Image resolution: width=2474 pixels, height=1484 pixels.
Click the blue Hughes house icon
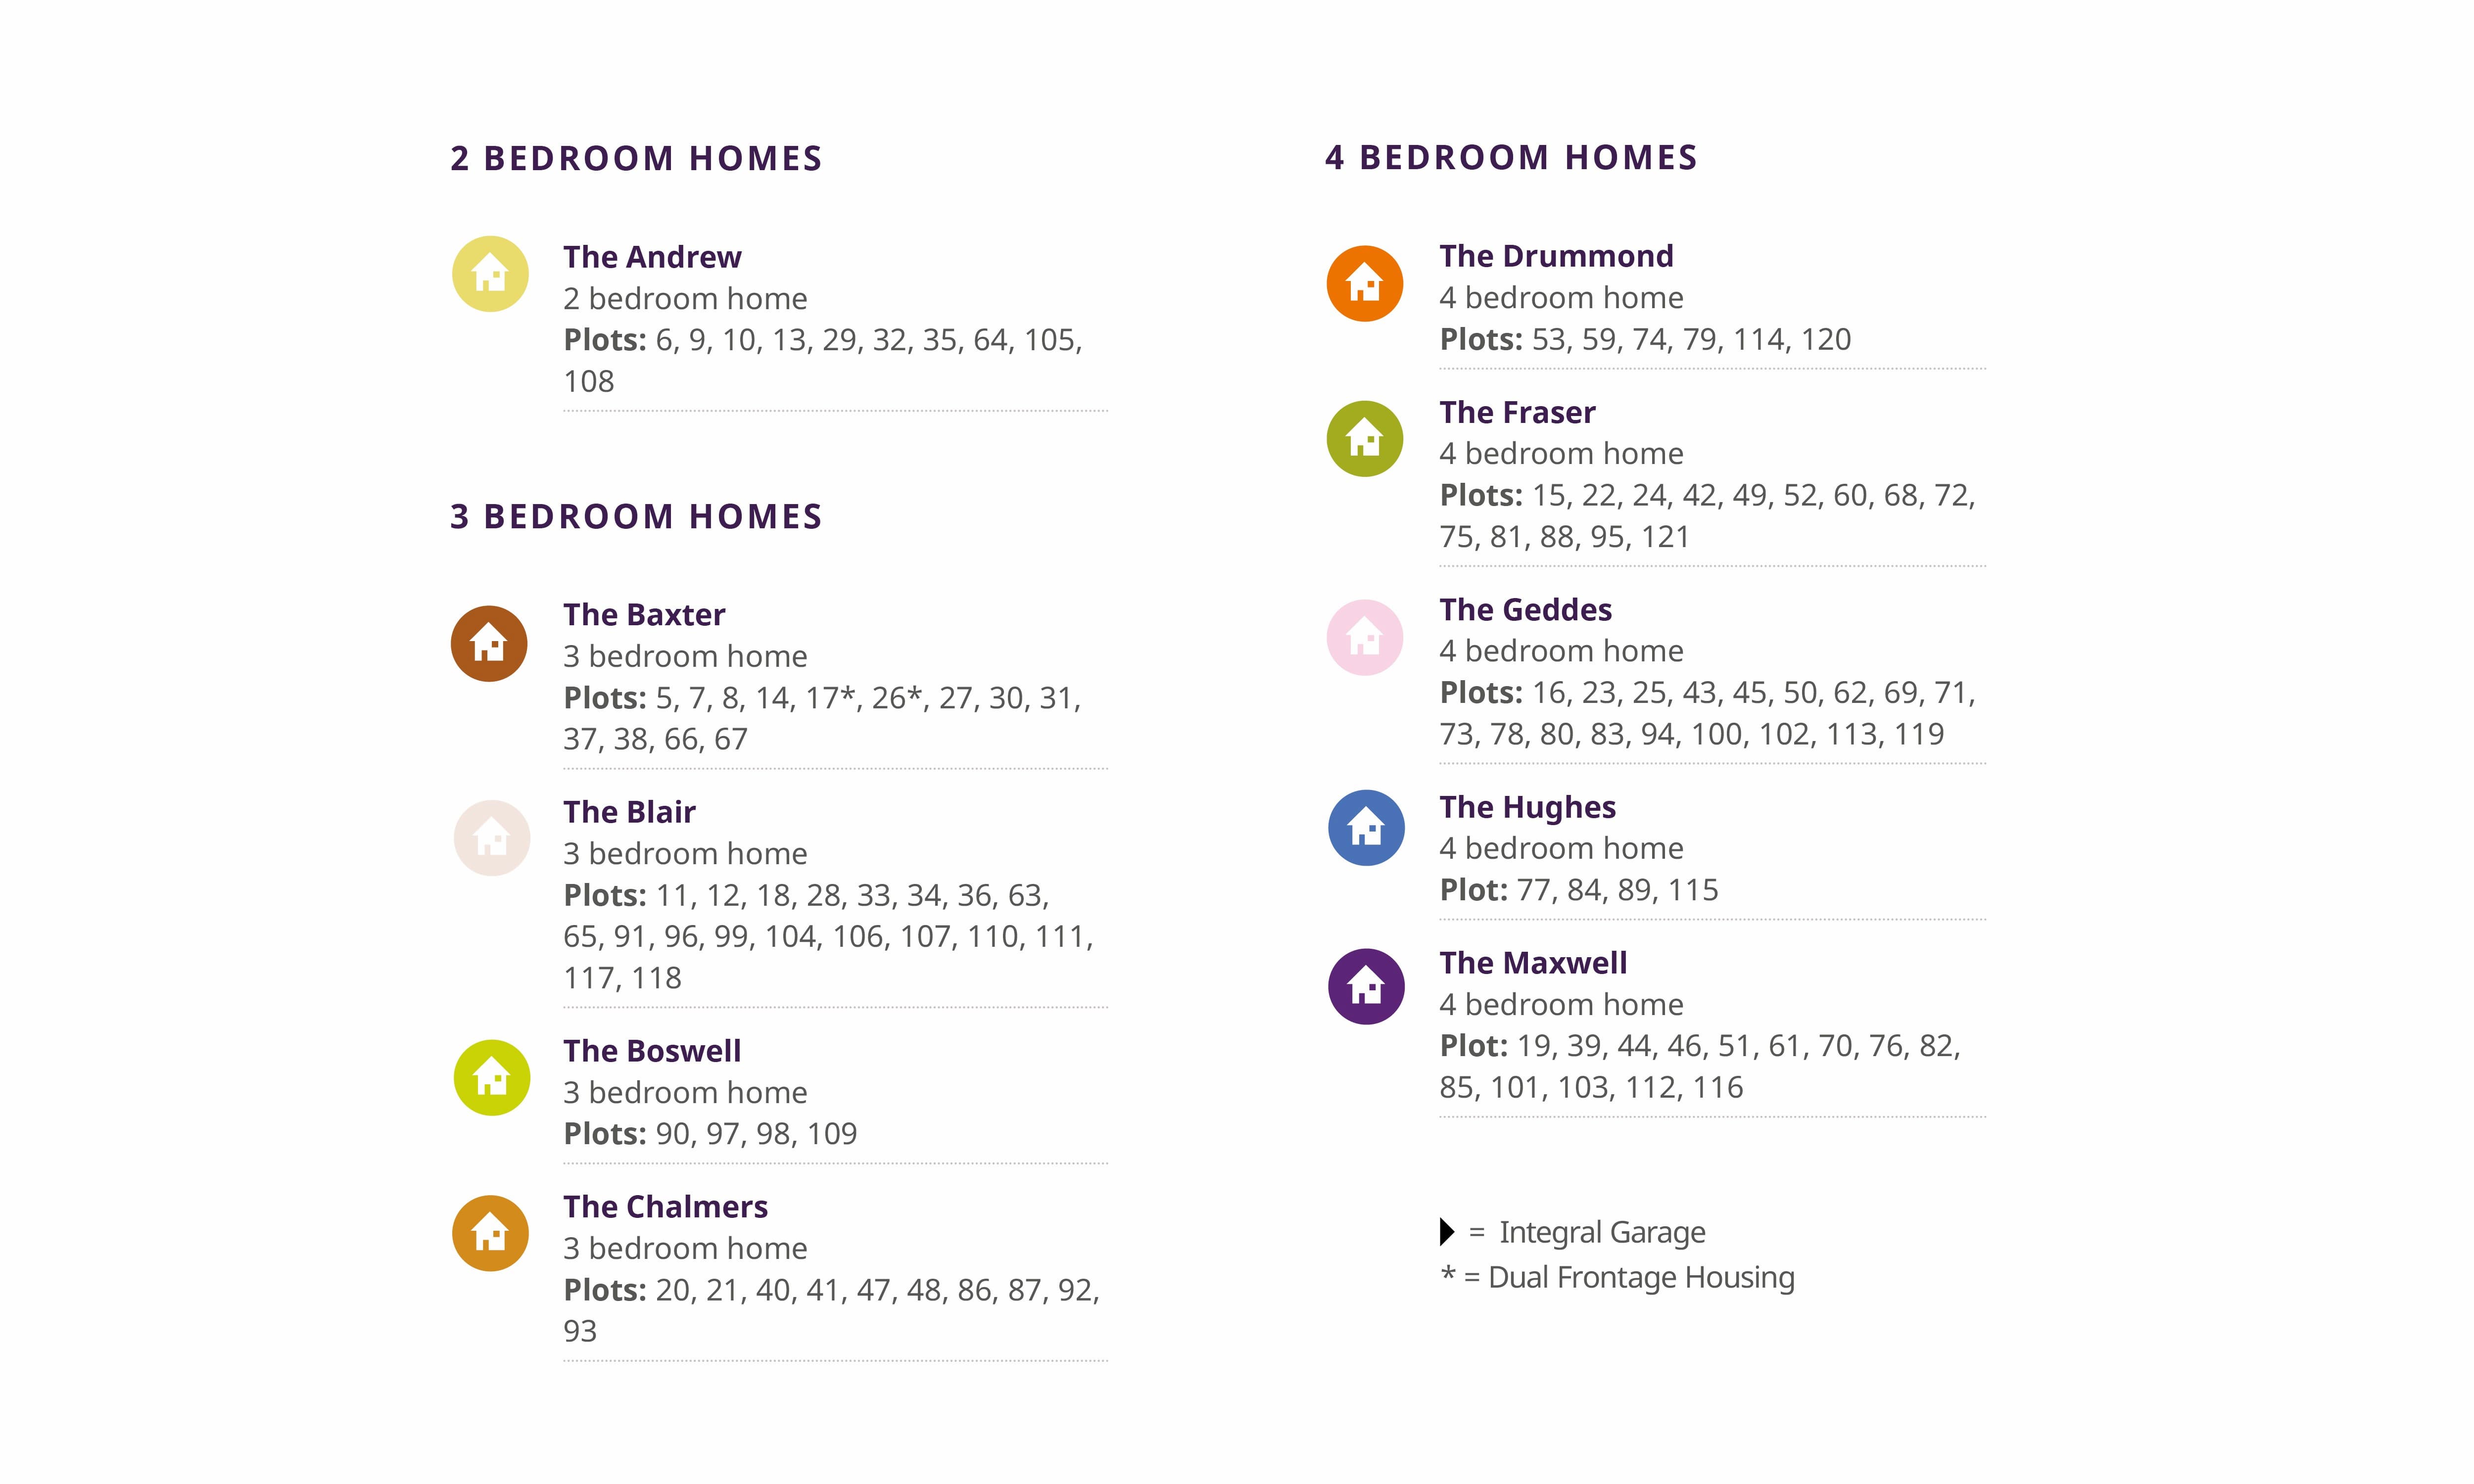pyautogui.click(x=1366, y=828)
